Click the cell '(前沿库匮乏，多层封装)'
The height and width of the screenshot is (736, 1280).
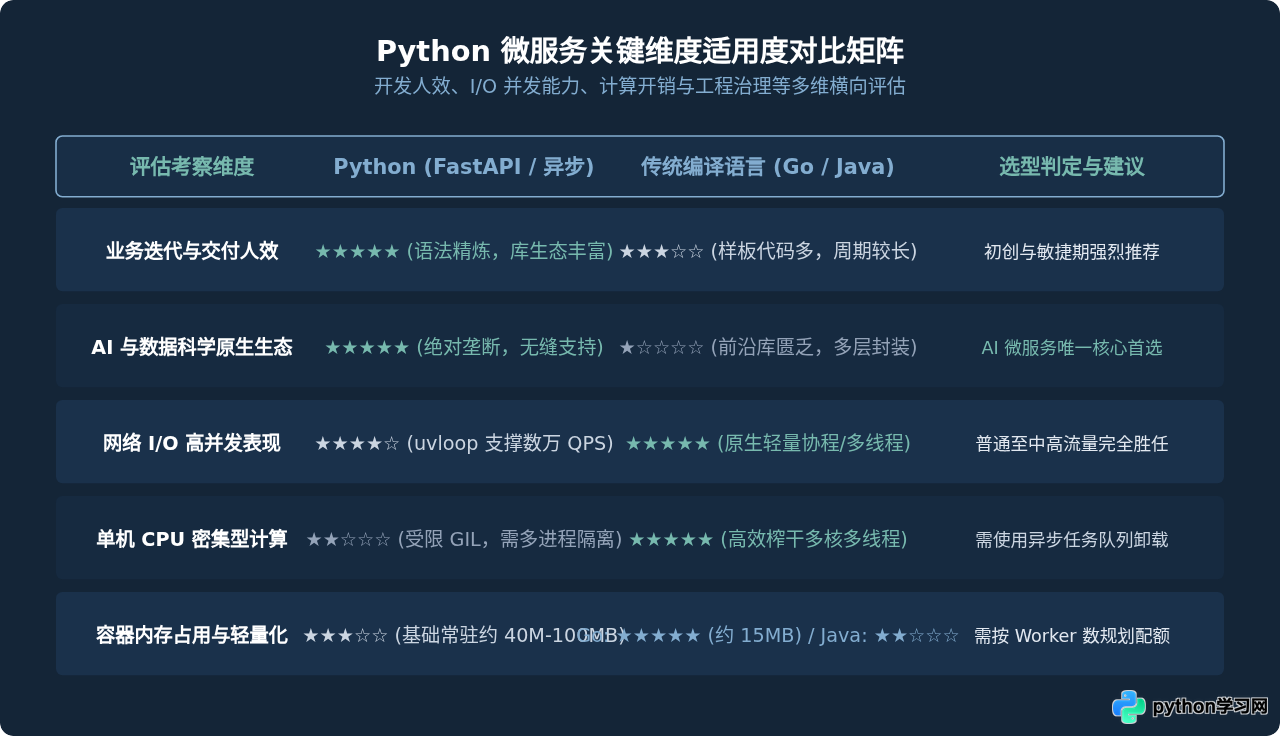(x=814, y=347)
